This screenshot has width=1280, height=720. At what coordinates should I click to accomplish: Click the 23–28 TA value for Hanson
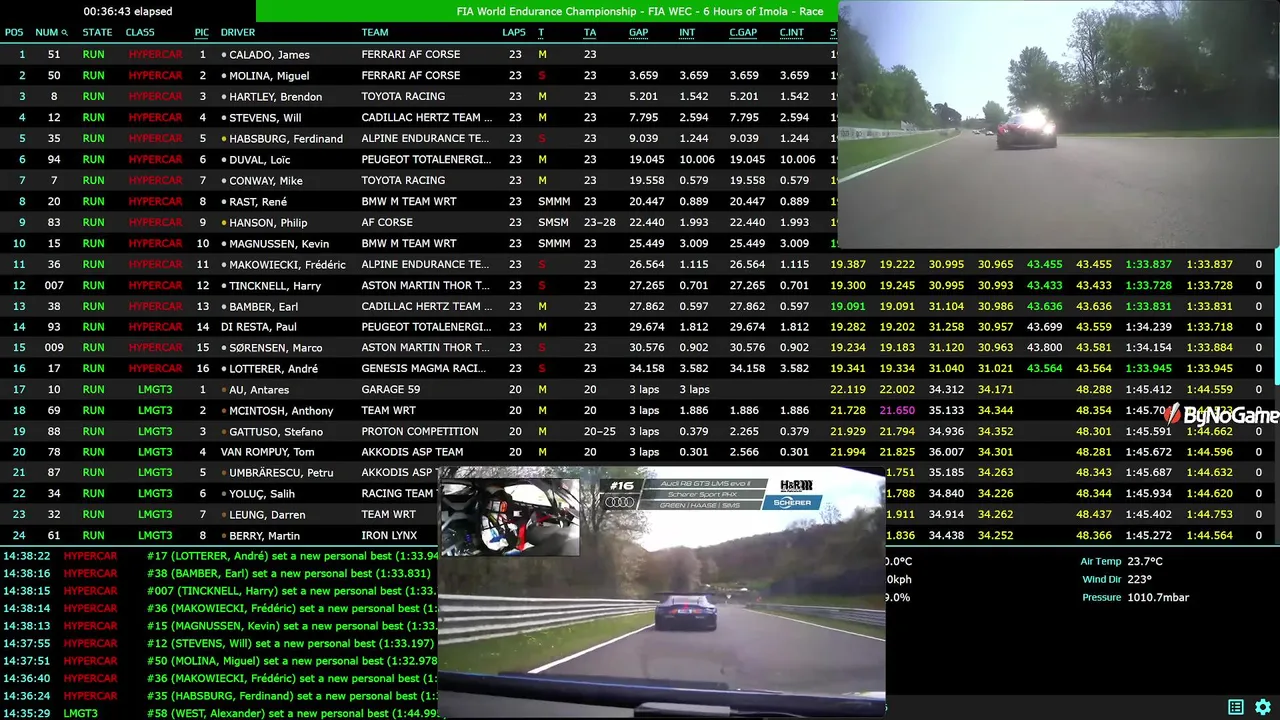(x=600, y=223)
